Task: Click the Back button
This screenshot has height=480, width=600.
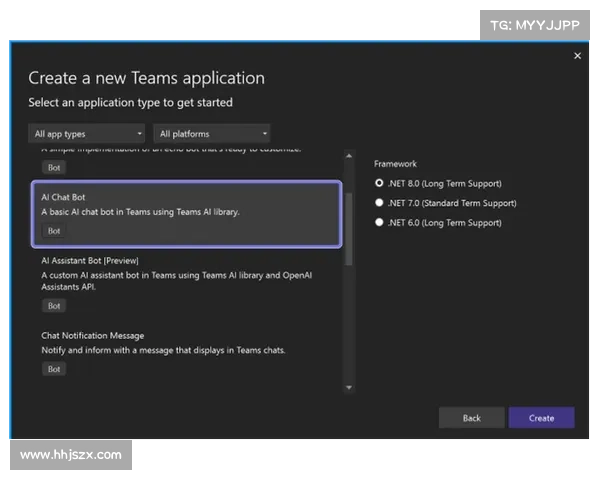Action: point(471,418)
